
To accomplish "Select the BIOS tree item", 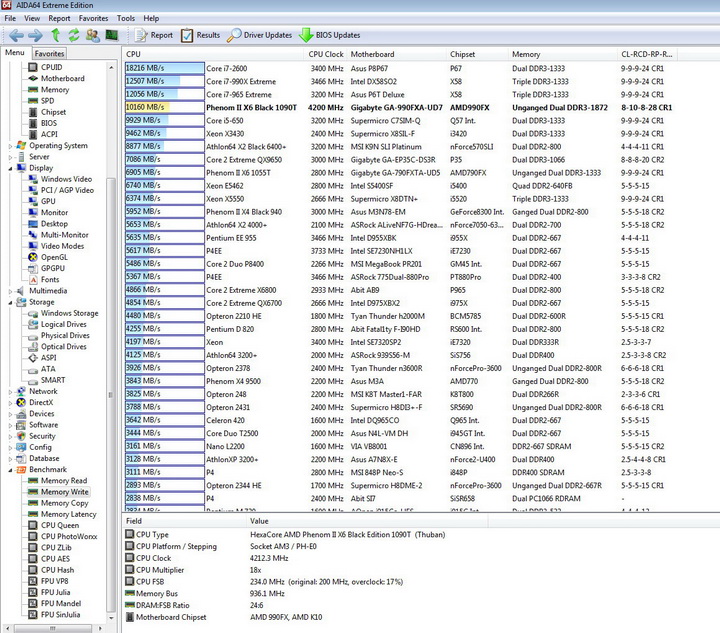I will coord(49,123).
